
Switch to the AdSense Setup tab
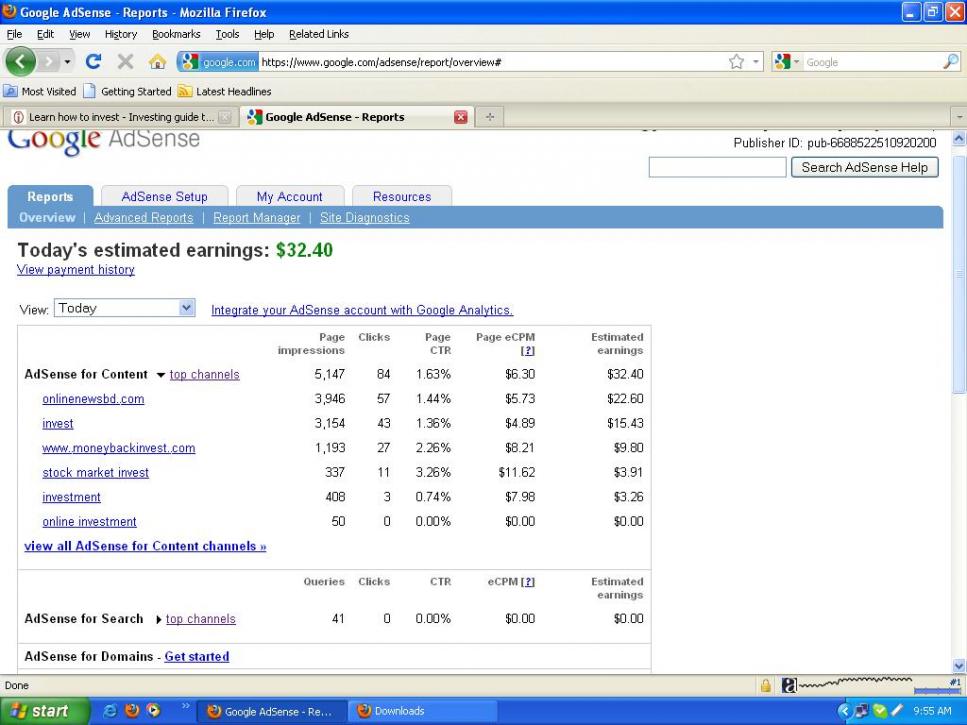point(164,197)
